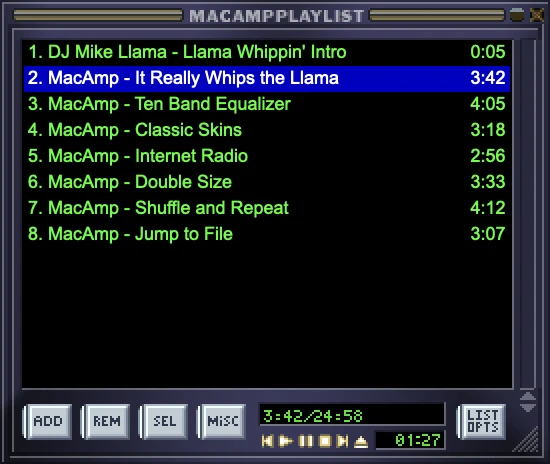
Task: Select track 2 It Really Whips the Llama
Action: (x=267, y=78)
